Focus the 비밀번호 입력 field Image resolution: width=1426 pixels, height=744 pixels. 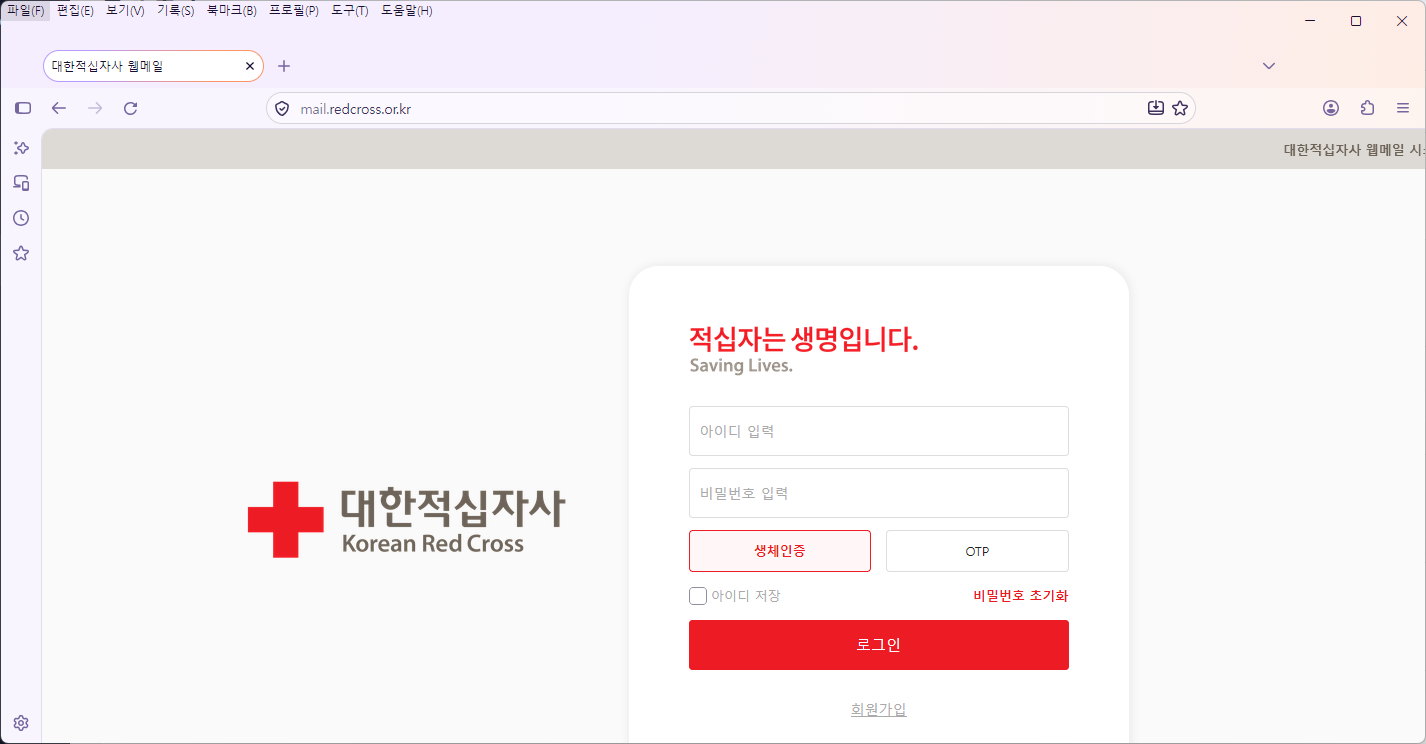879,493
